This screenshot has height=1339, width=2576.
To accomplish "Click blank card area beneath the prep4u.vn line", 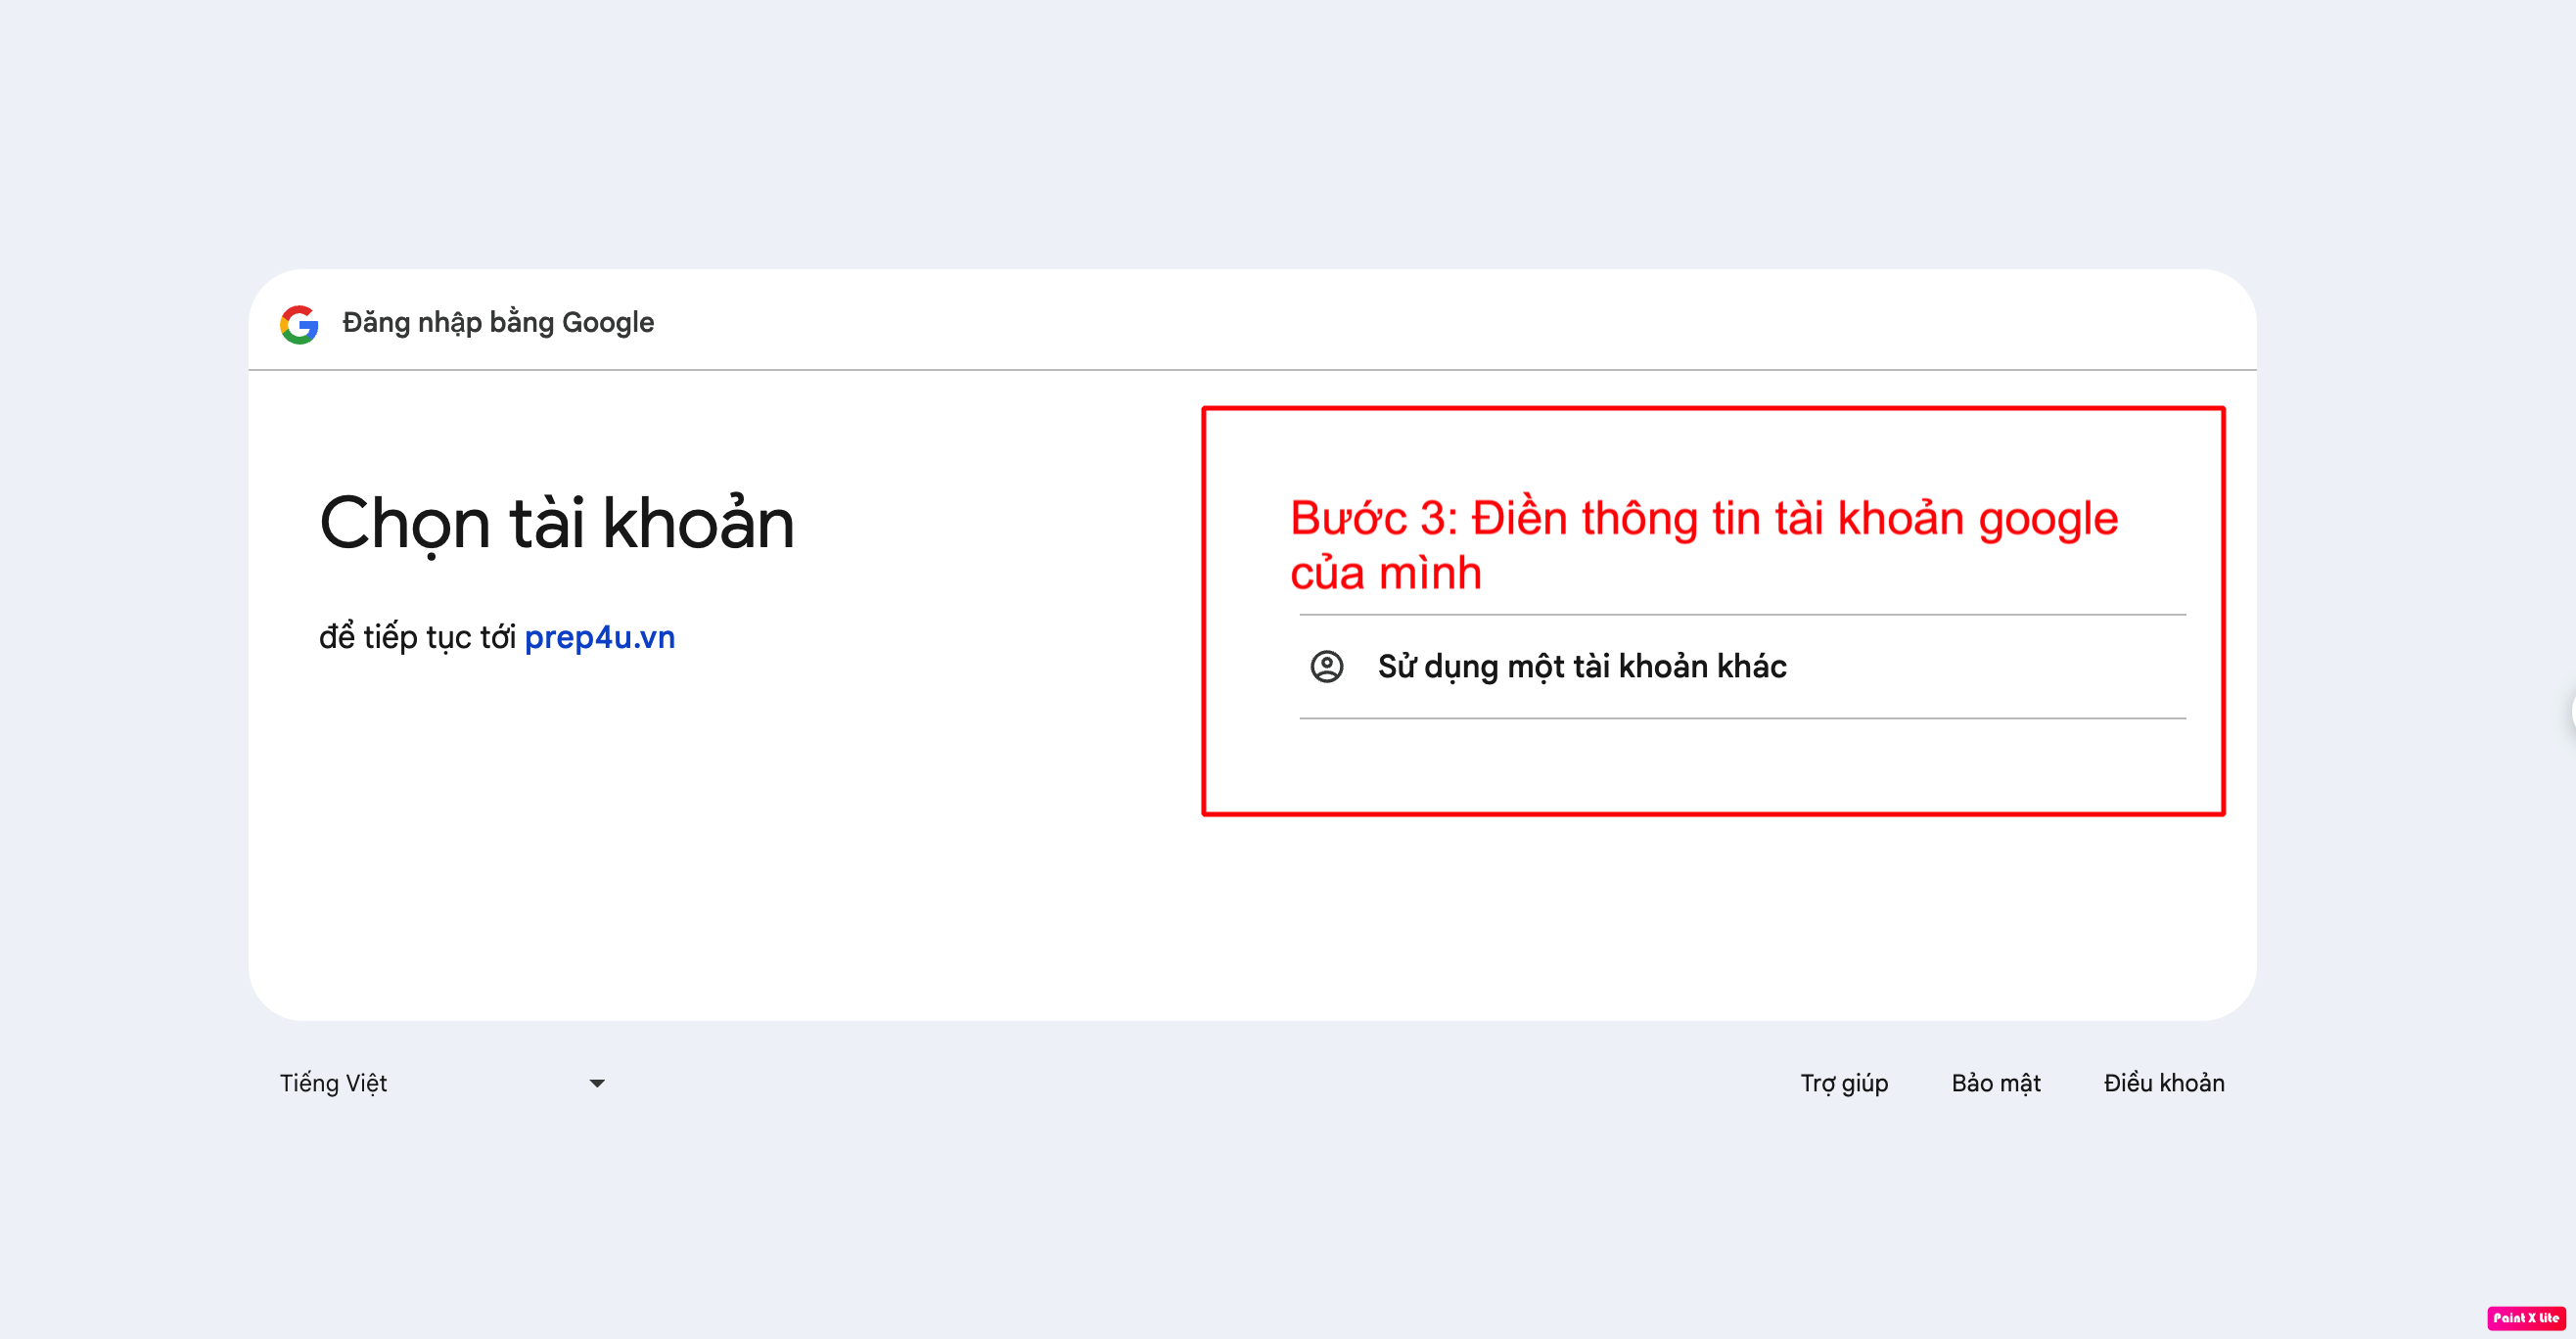I will pyautogui.click(x=700, y=830).
